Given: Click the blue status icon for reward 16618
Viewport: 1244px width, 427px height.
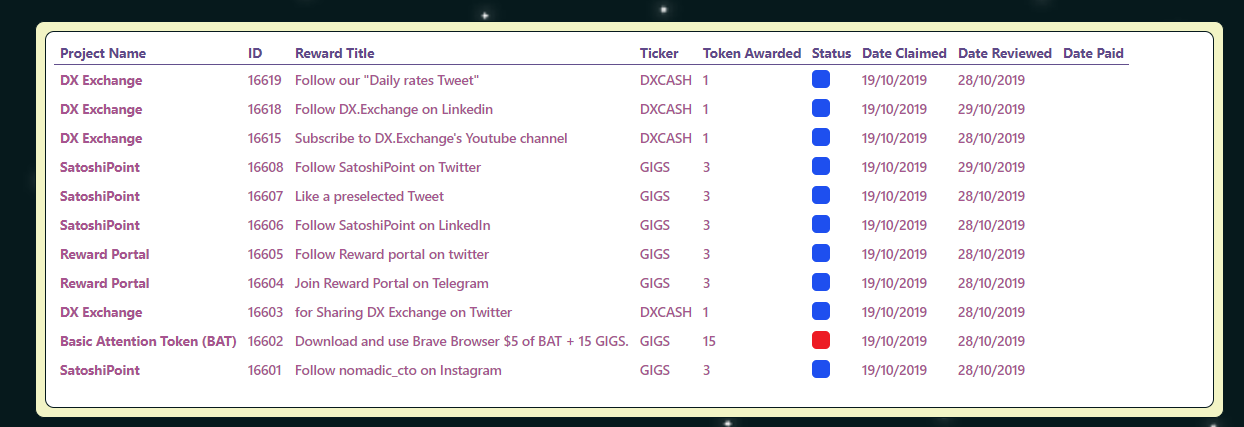Looking at the screenshot, I should [821, 109].
